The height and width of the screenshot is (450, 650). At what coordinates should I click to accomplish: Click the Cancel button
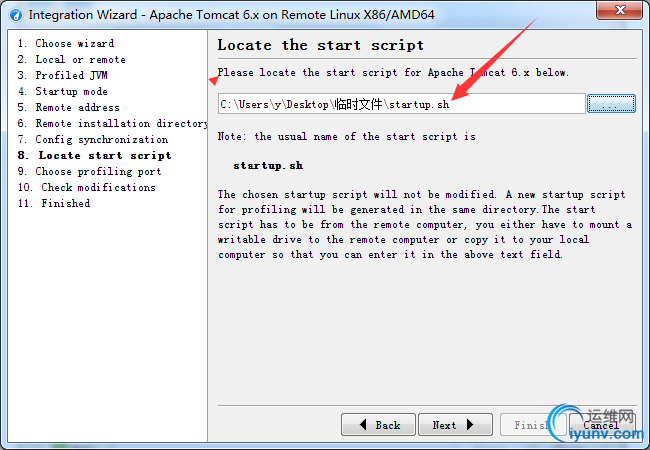(x=601, y=424)
